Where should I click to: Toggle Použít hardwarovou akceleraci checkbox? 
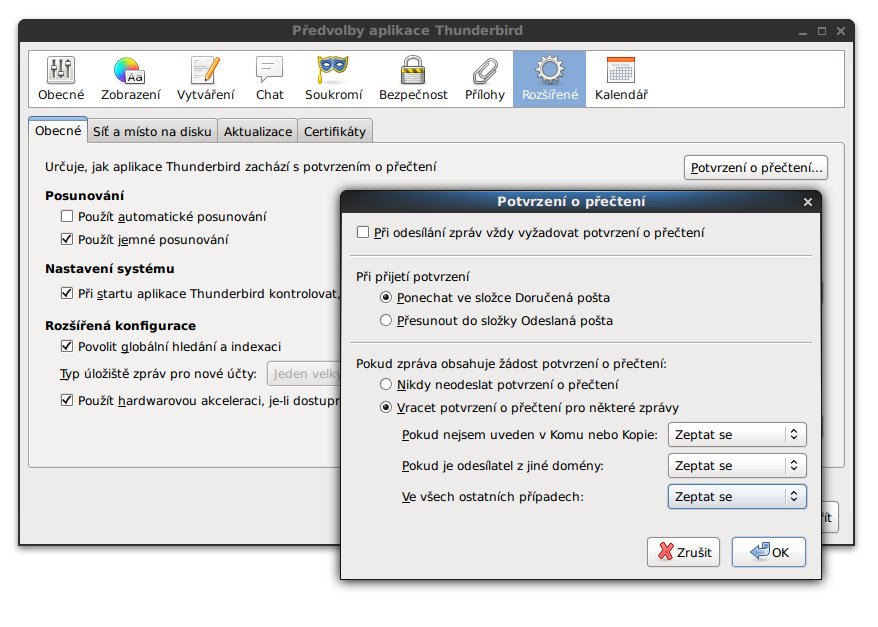pyautogui.click(x=67, y=400)
